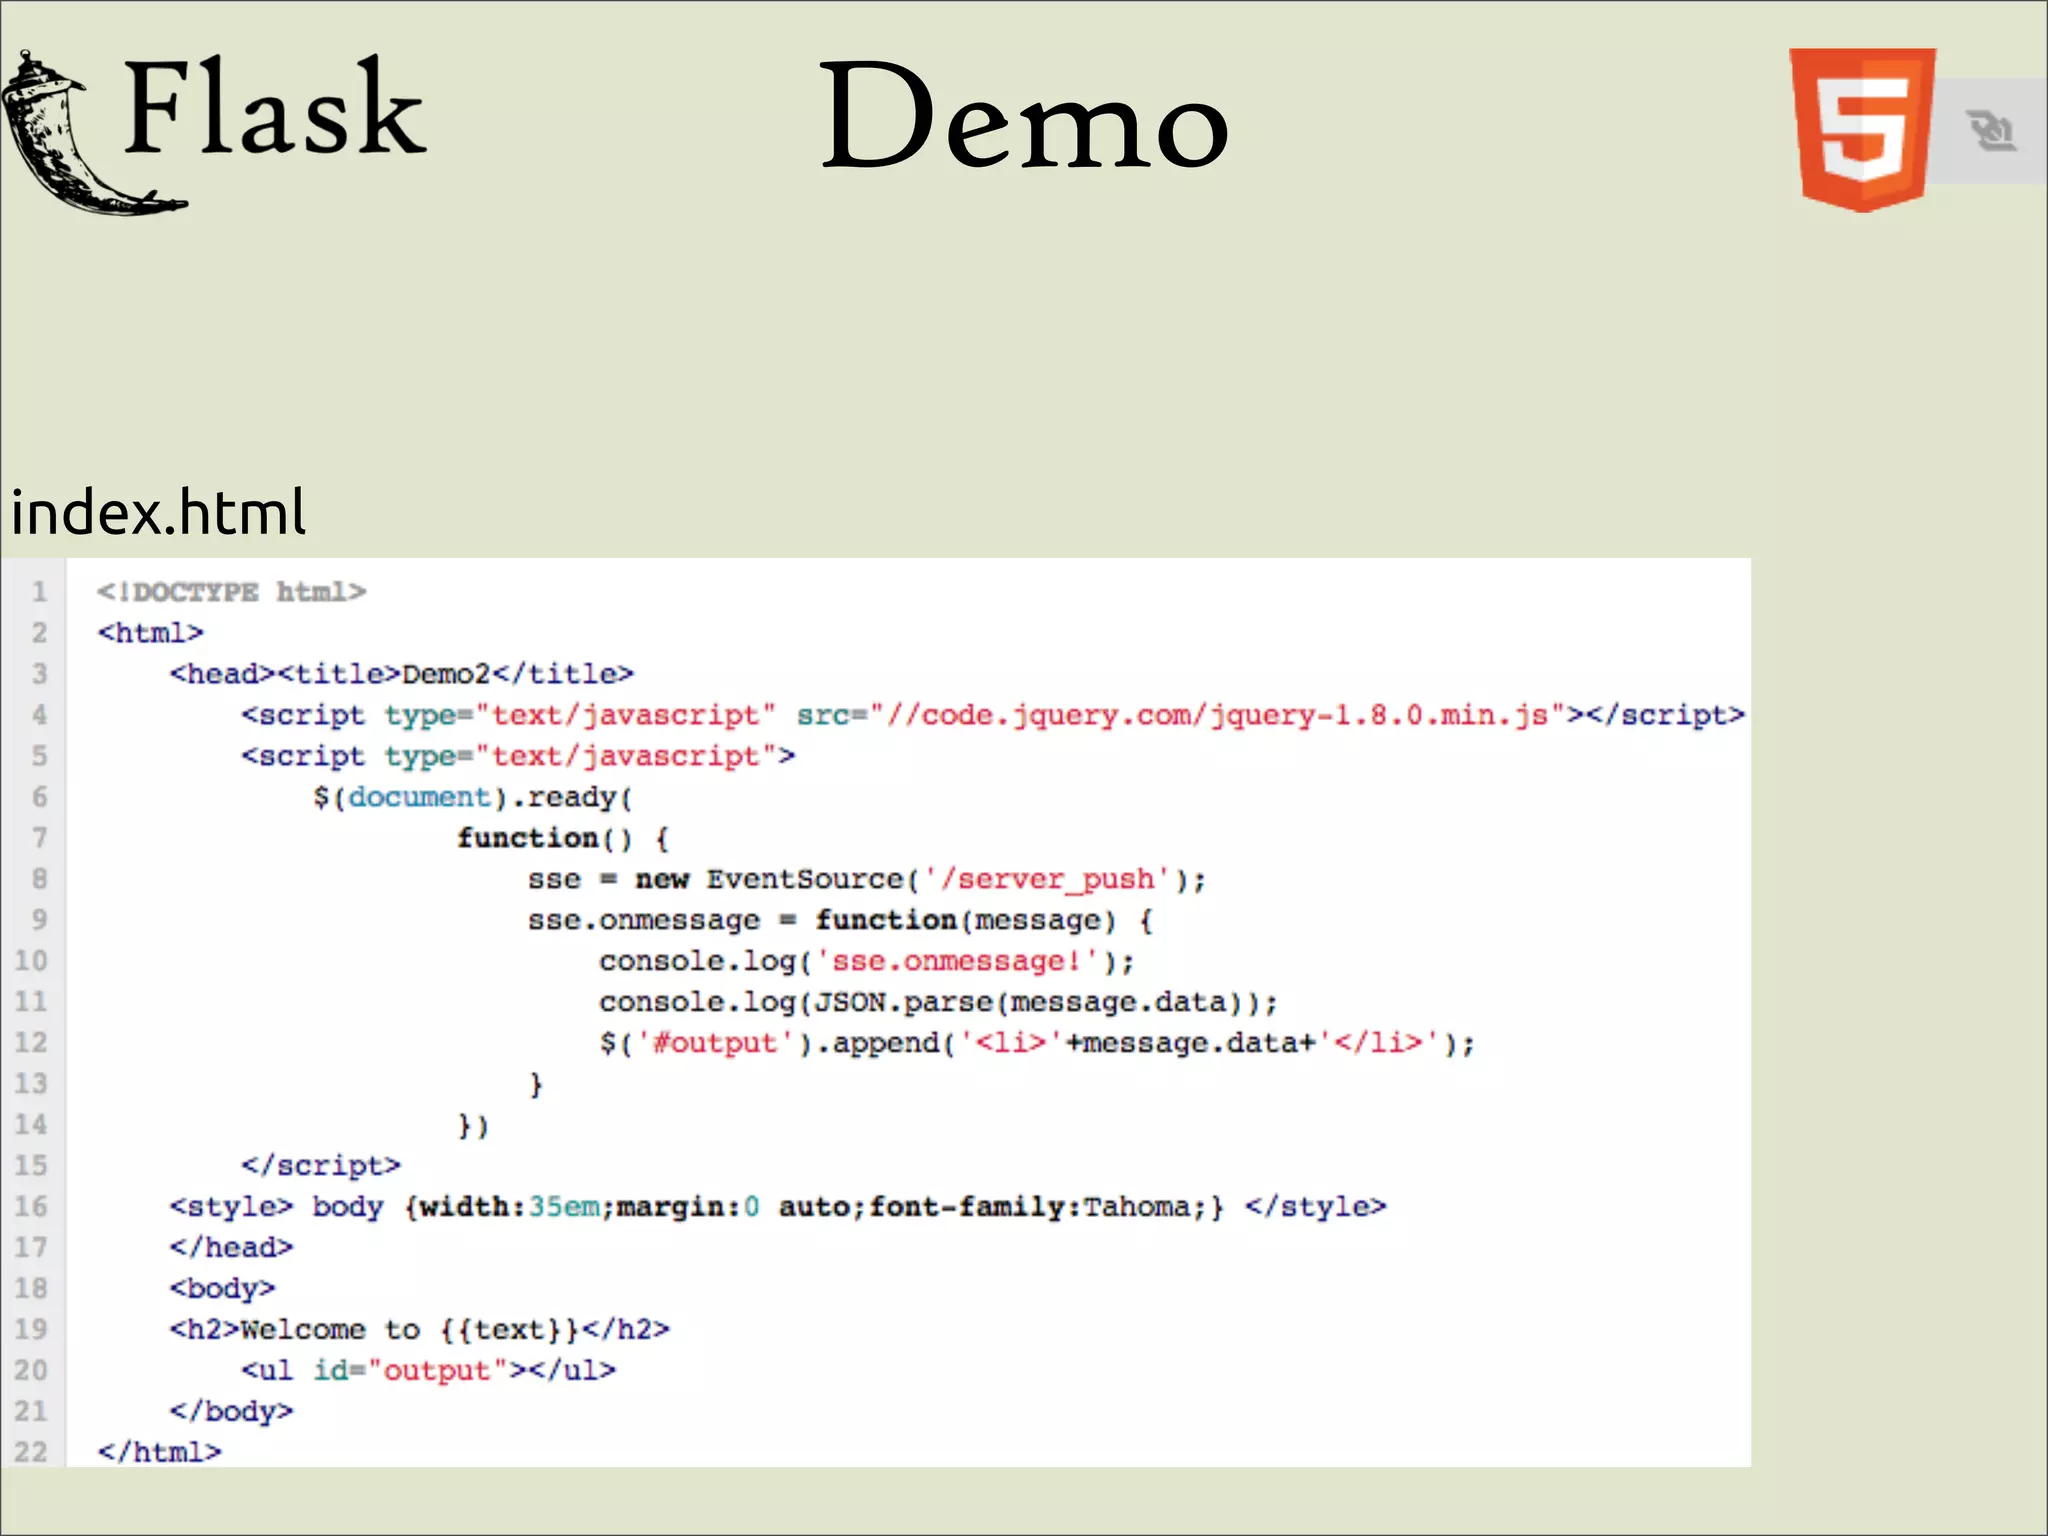
Task: Click '<h2>Welcome to {{text}}</h2>' line
Action: click(419, 1330)
